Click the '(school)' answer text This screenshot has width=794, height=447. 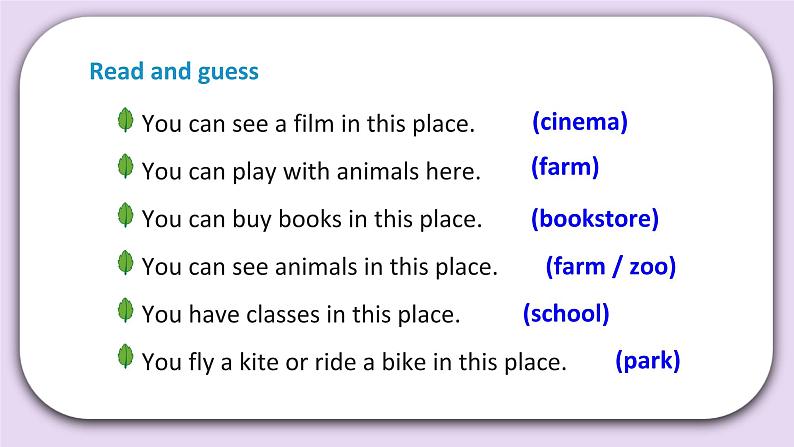(565, 313)
